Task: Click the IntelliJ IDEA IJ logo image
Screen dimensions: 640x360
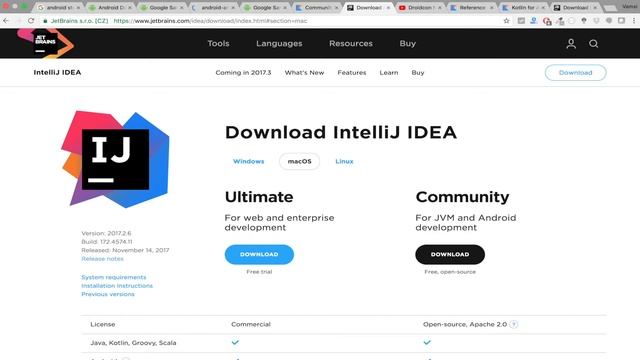Action: (115, 159)
